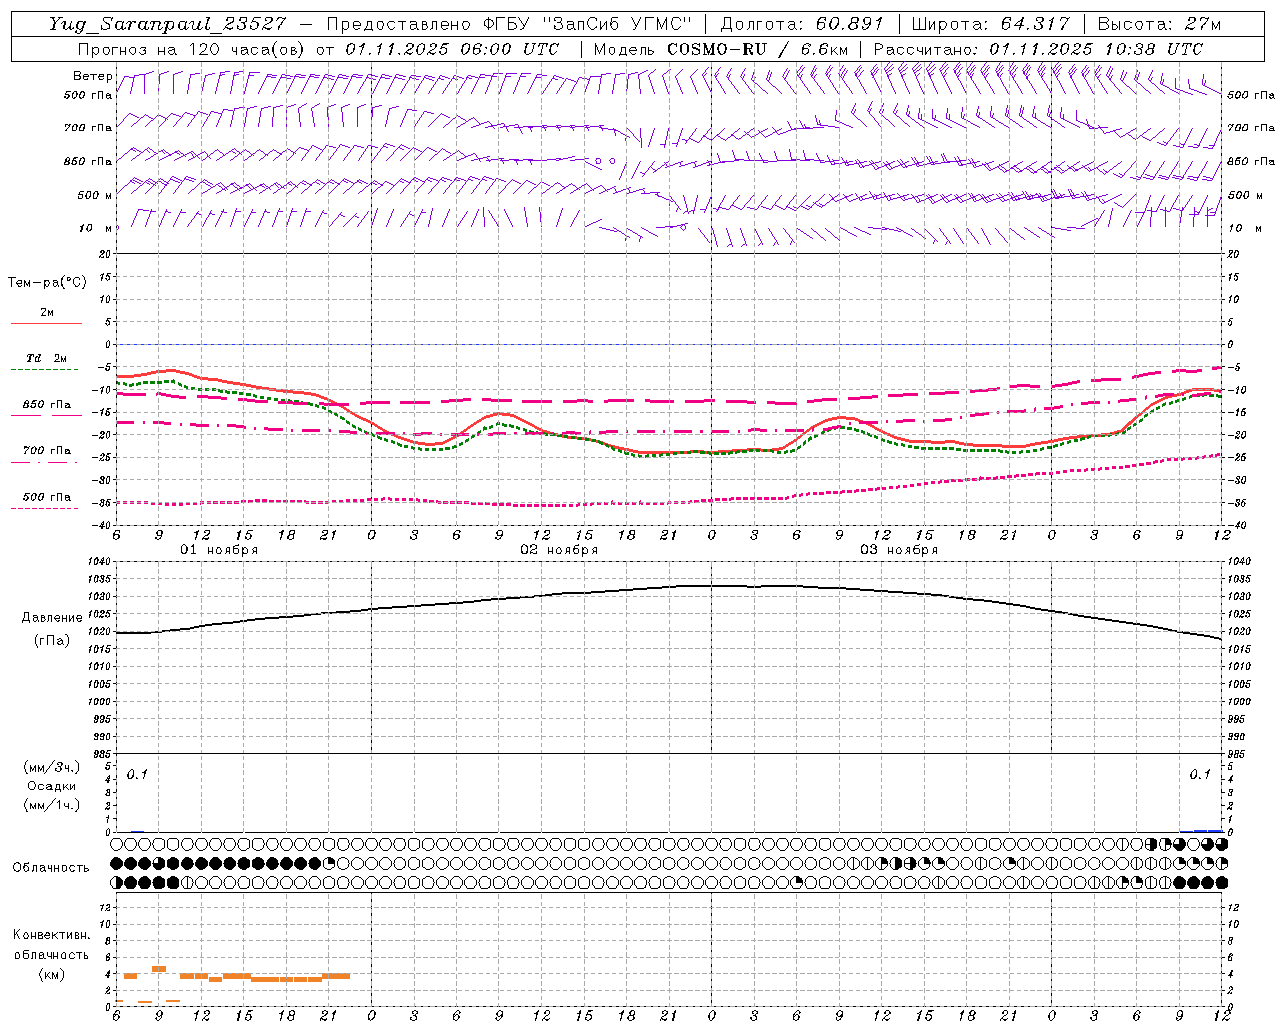Click the Модель COSMO-RU / 6.6км label

[x=721, y=49]
